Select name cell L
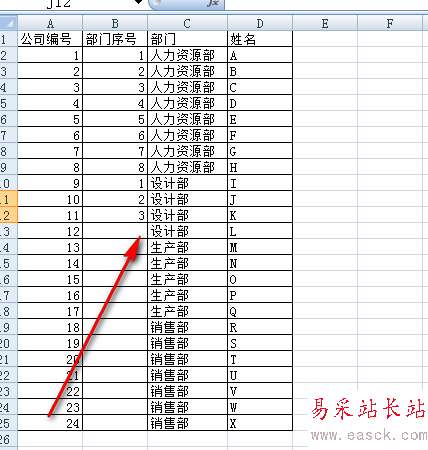Viewport: 428px width, 450px height. point(260,231)
